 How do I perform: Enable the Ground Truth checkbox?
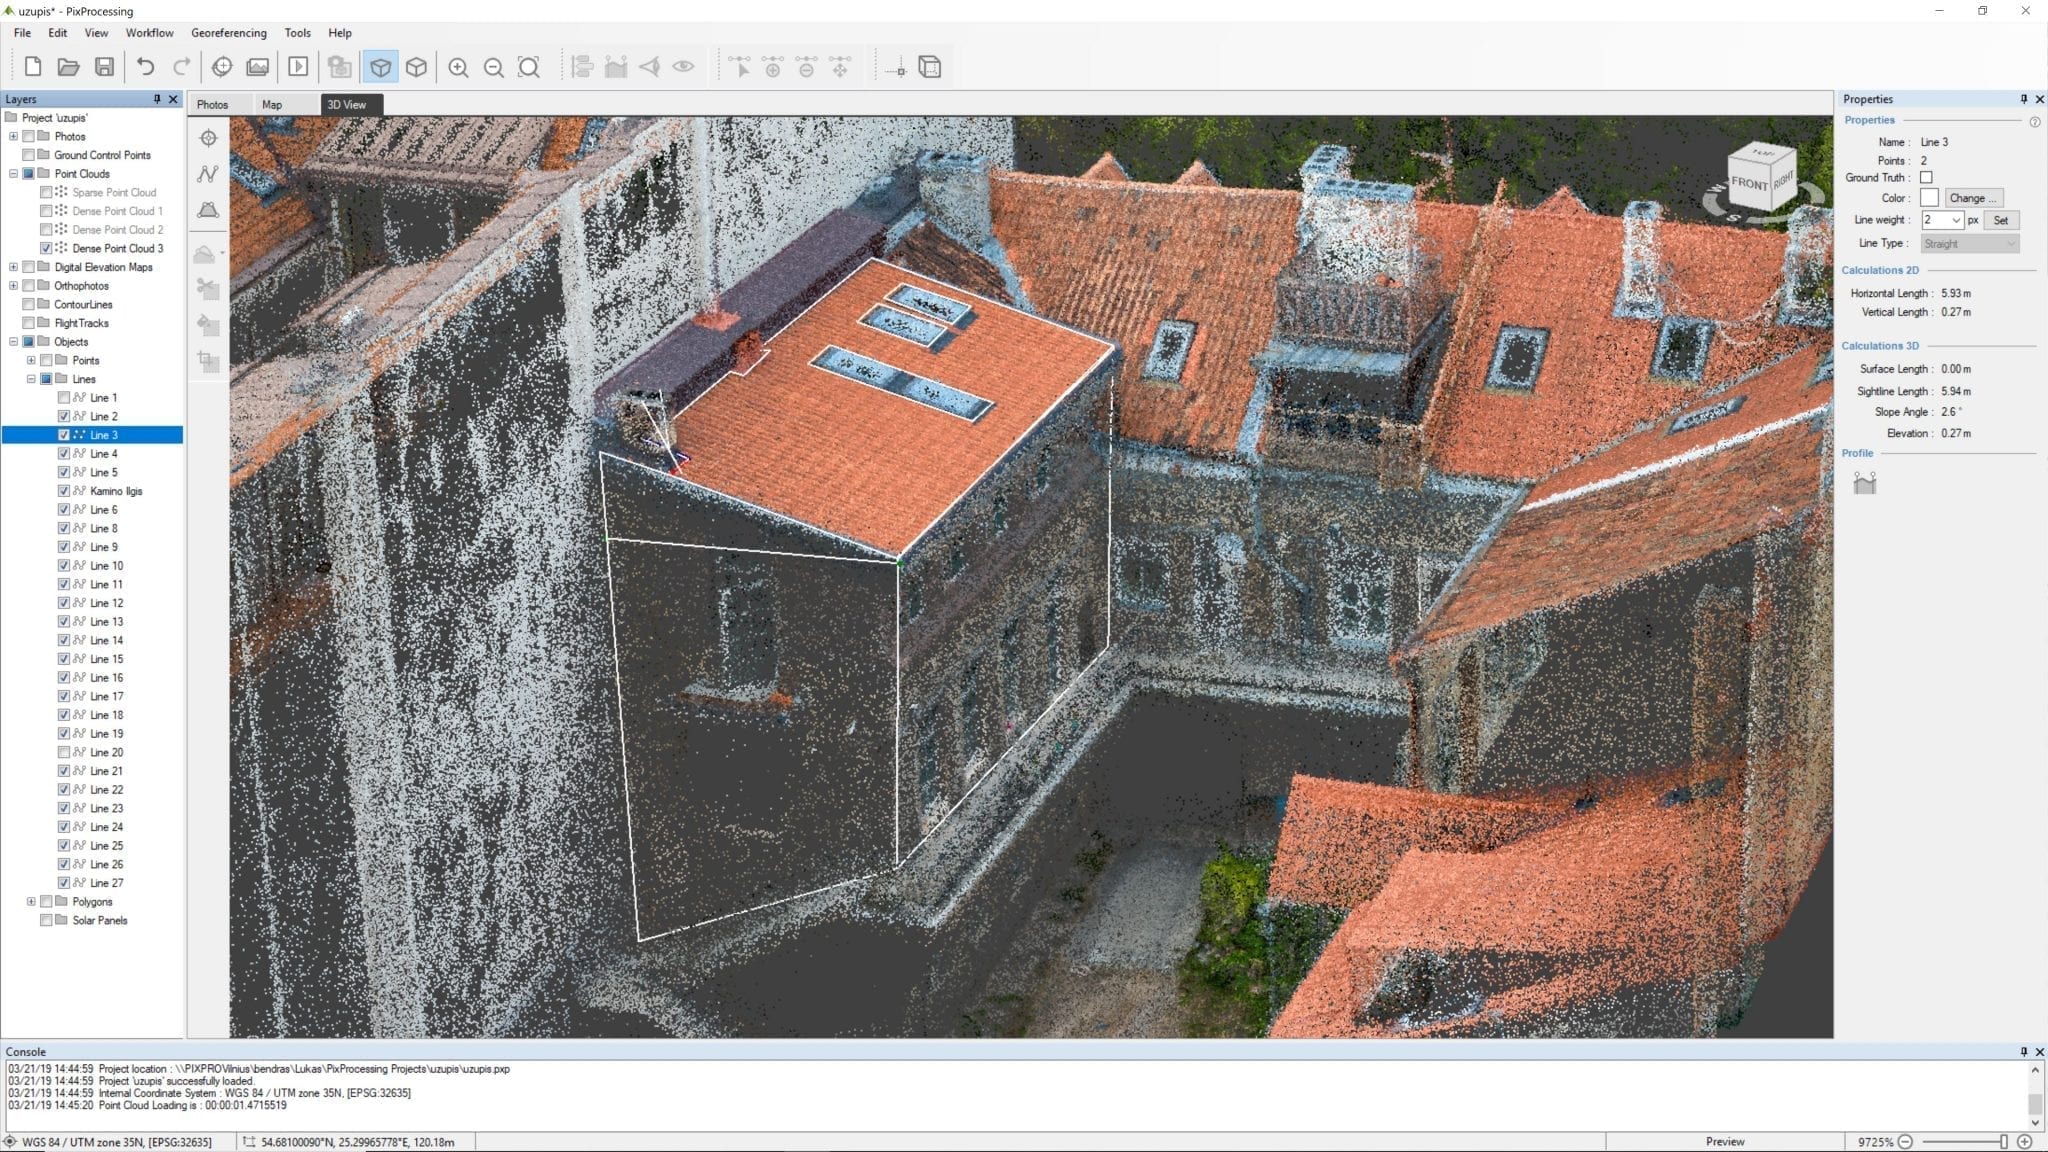pyautogui.click(x=1926, y=178)
